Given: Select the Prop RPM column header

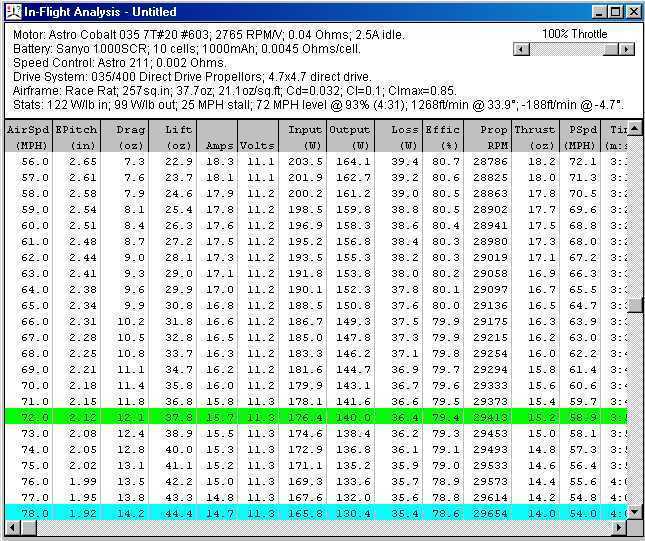Looking at the screenshot, I should [x=487, y=136].
